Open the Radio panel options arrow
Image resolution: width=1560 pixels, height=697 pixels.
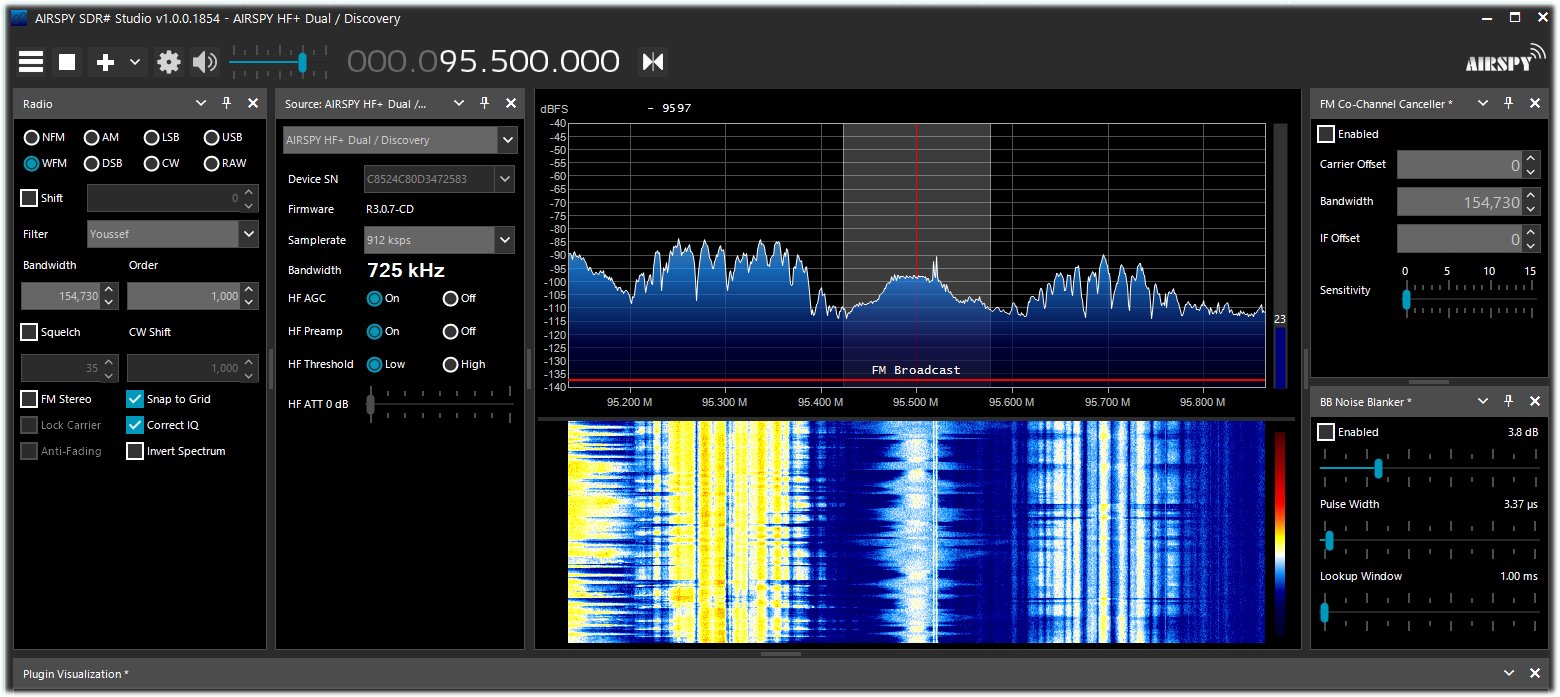tap(201, 103)
